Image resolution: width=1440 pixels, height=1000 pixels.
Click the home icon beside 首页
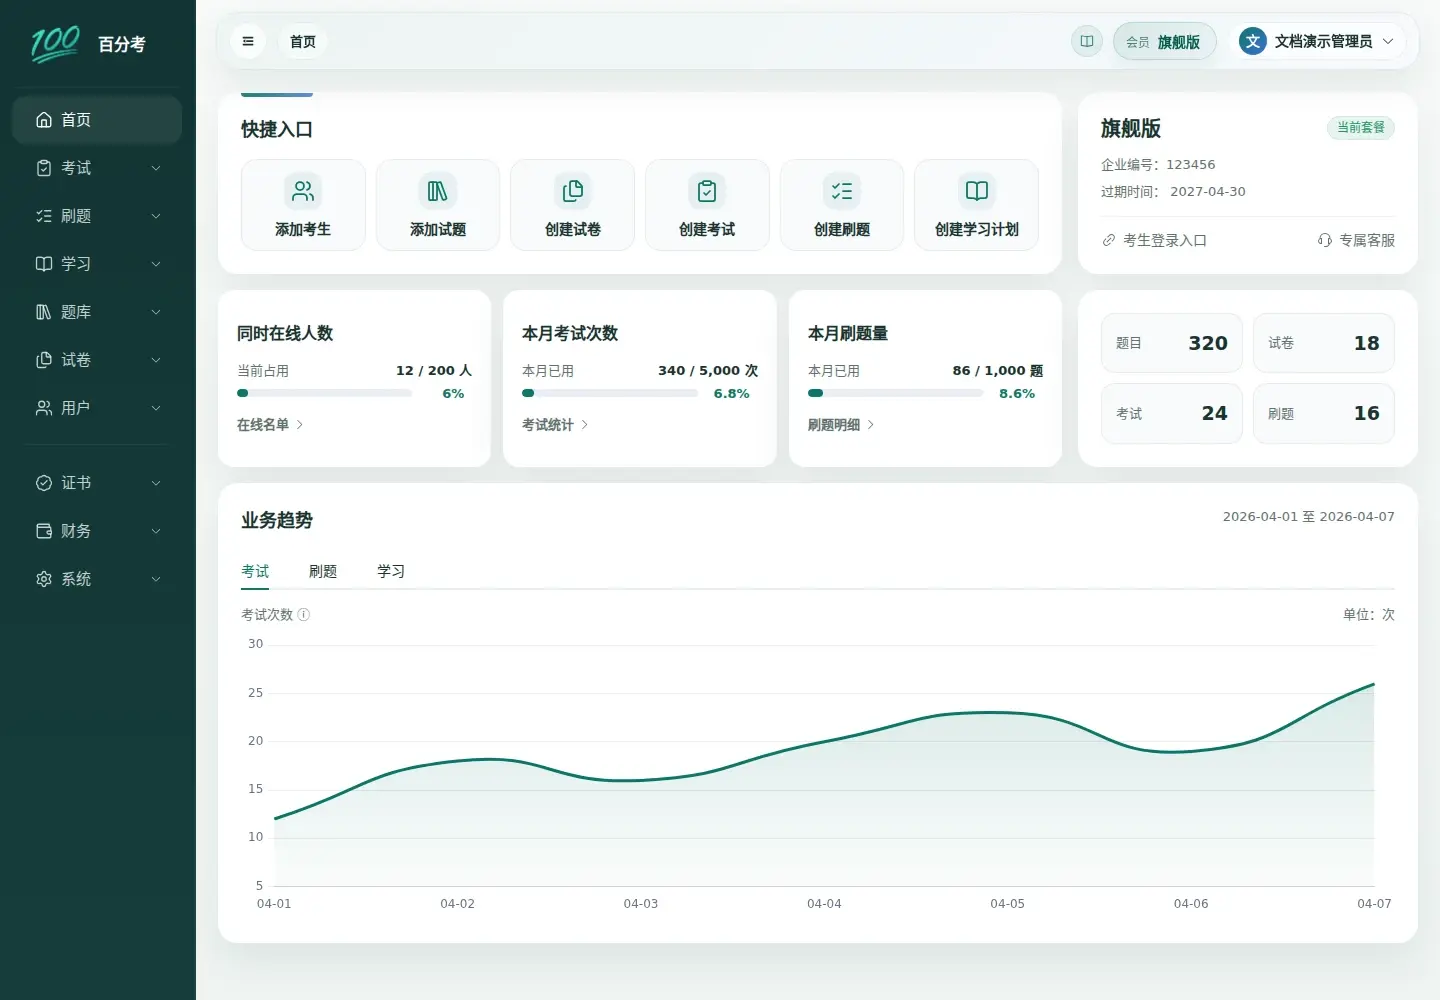(44, 120)
